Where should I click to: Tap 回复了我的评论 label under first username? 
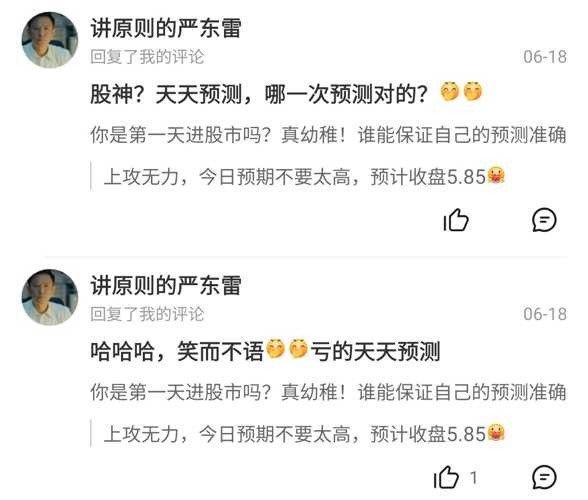coord(147,57)
